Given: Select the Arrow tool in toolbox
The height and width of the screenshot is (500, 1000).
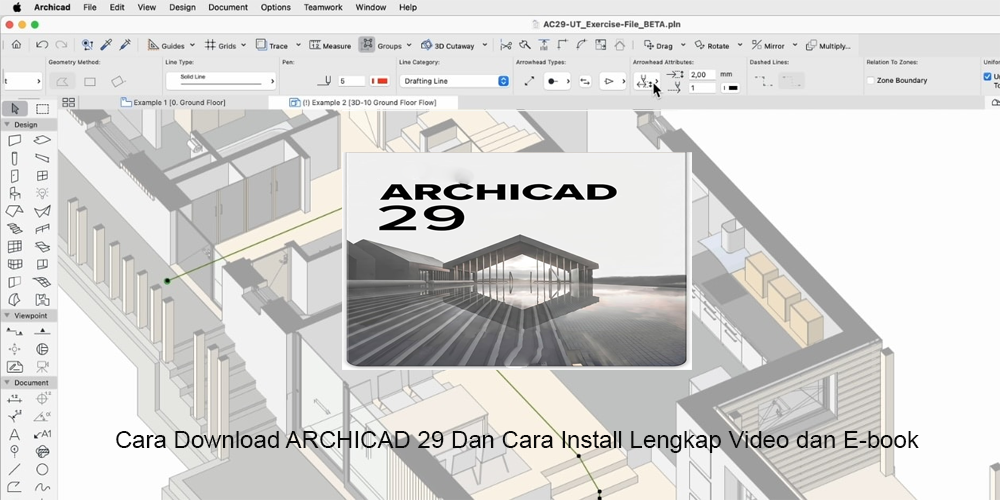Looking at the screenshot, I should [x=15, y=108].
